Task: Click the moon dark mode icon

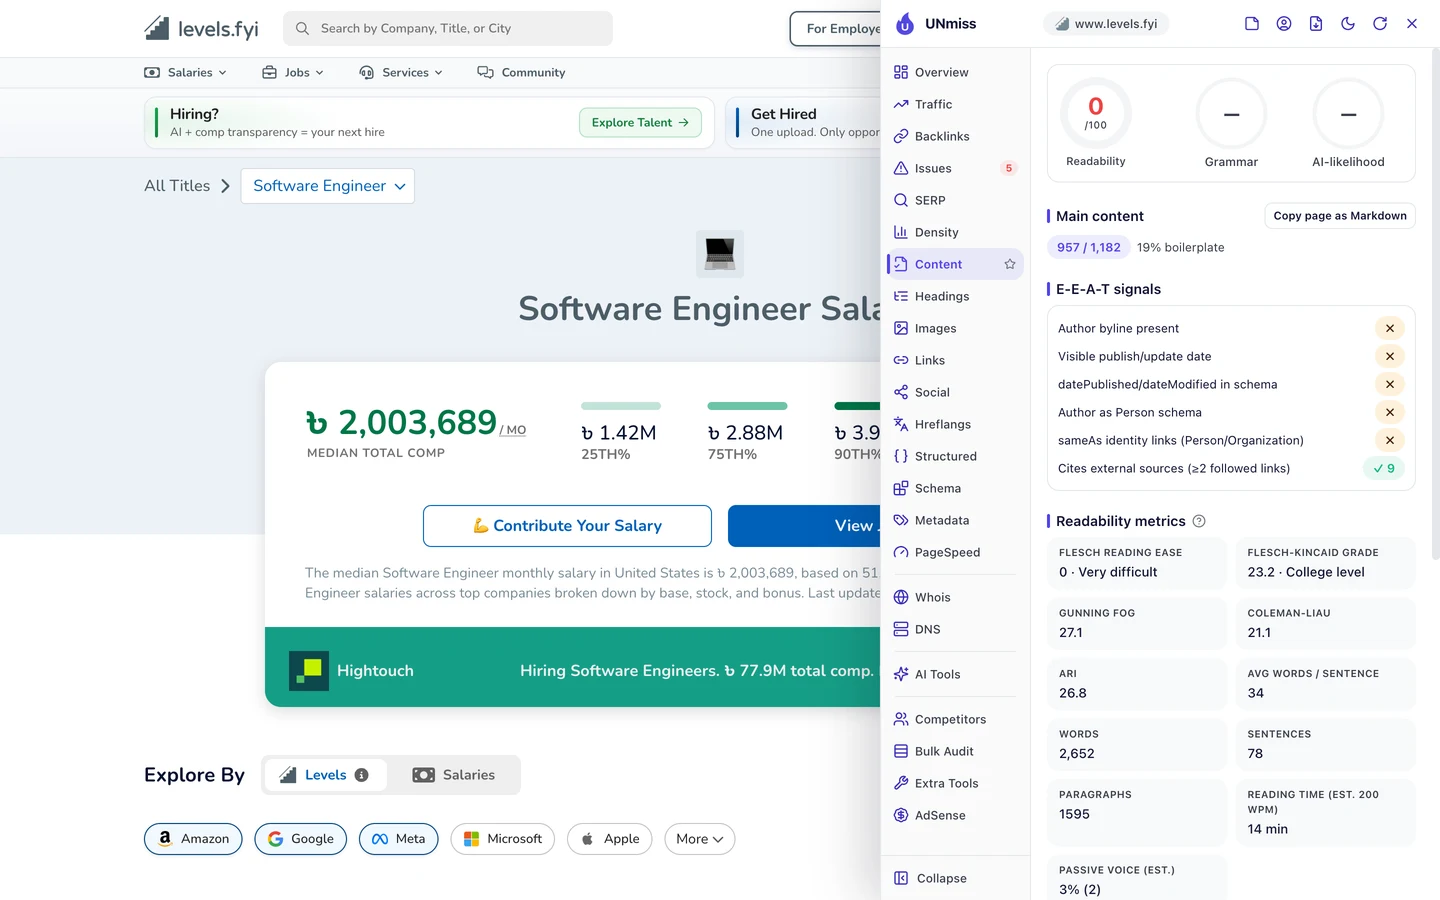Action: tap(1348, 24)
